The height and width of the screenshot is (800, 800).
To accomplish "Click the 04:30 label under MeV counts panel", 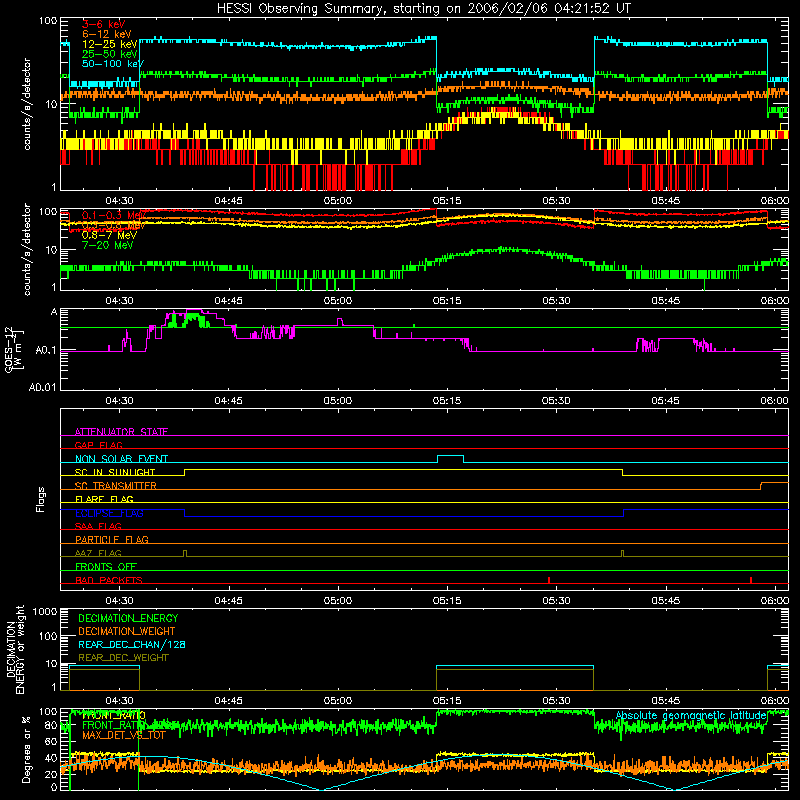I will [119, 301].
